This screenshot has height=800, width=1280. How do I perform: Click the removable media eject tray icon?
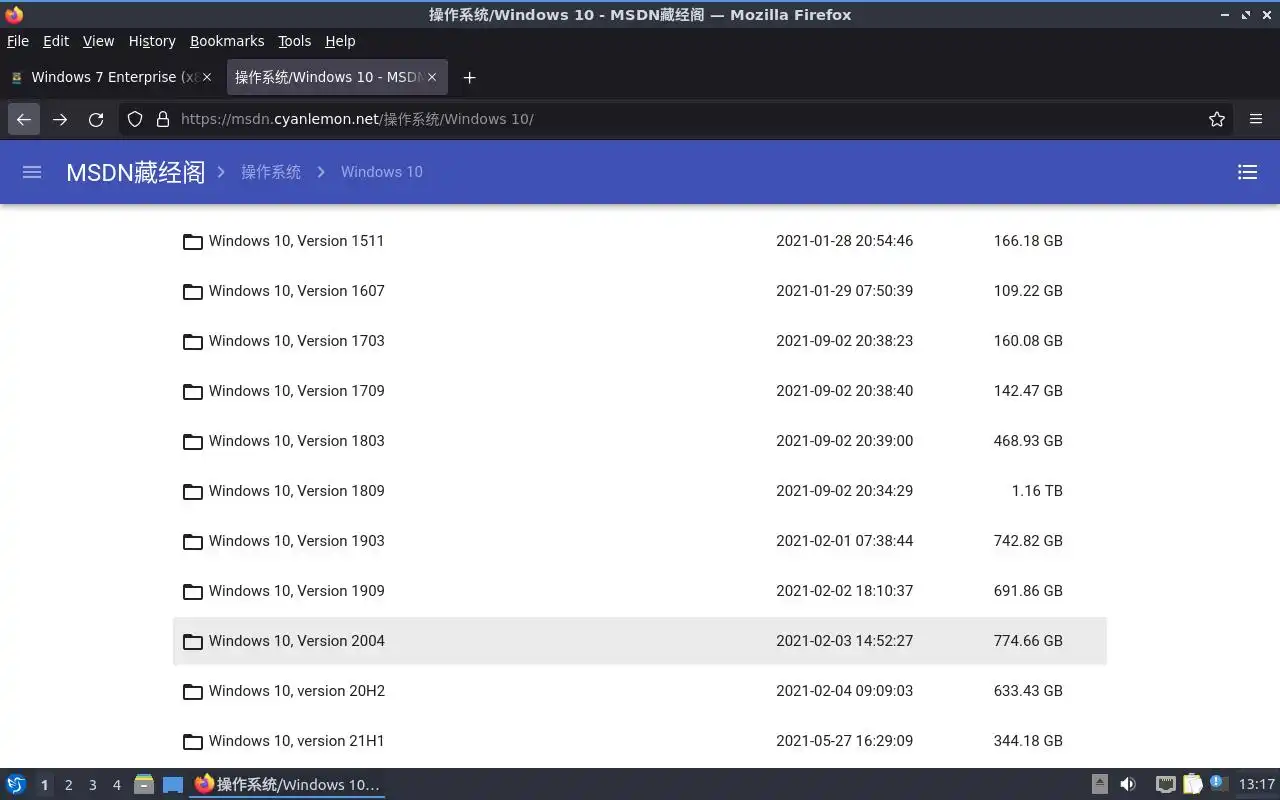[1100, 784]
